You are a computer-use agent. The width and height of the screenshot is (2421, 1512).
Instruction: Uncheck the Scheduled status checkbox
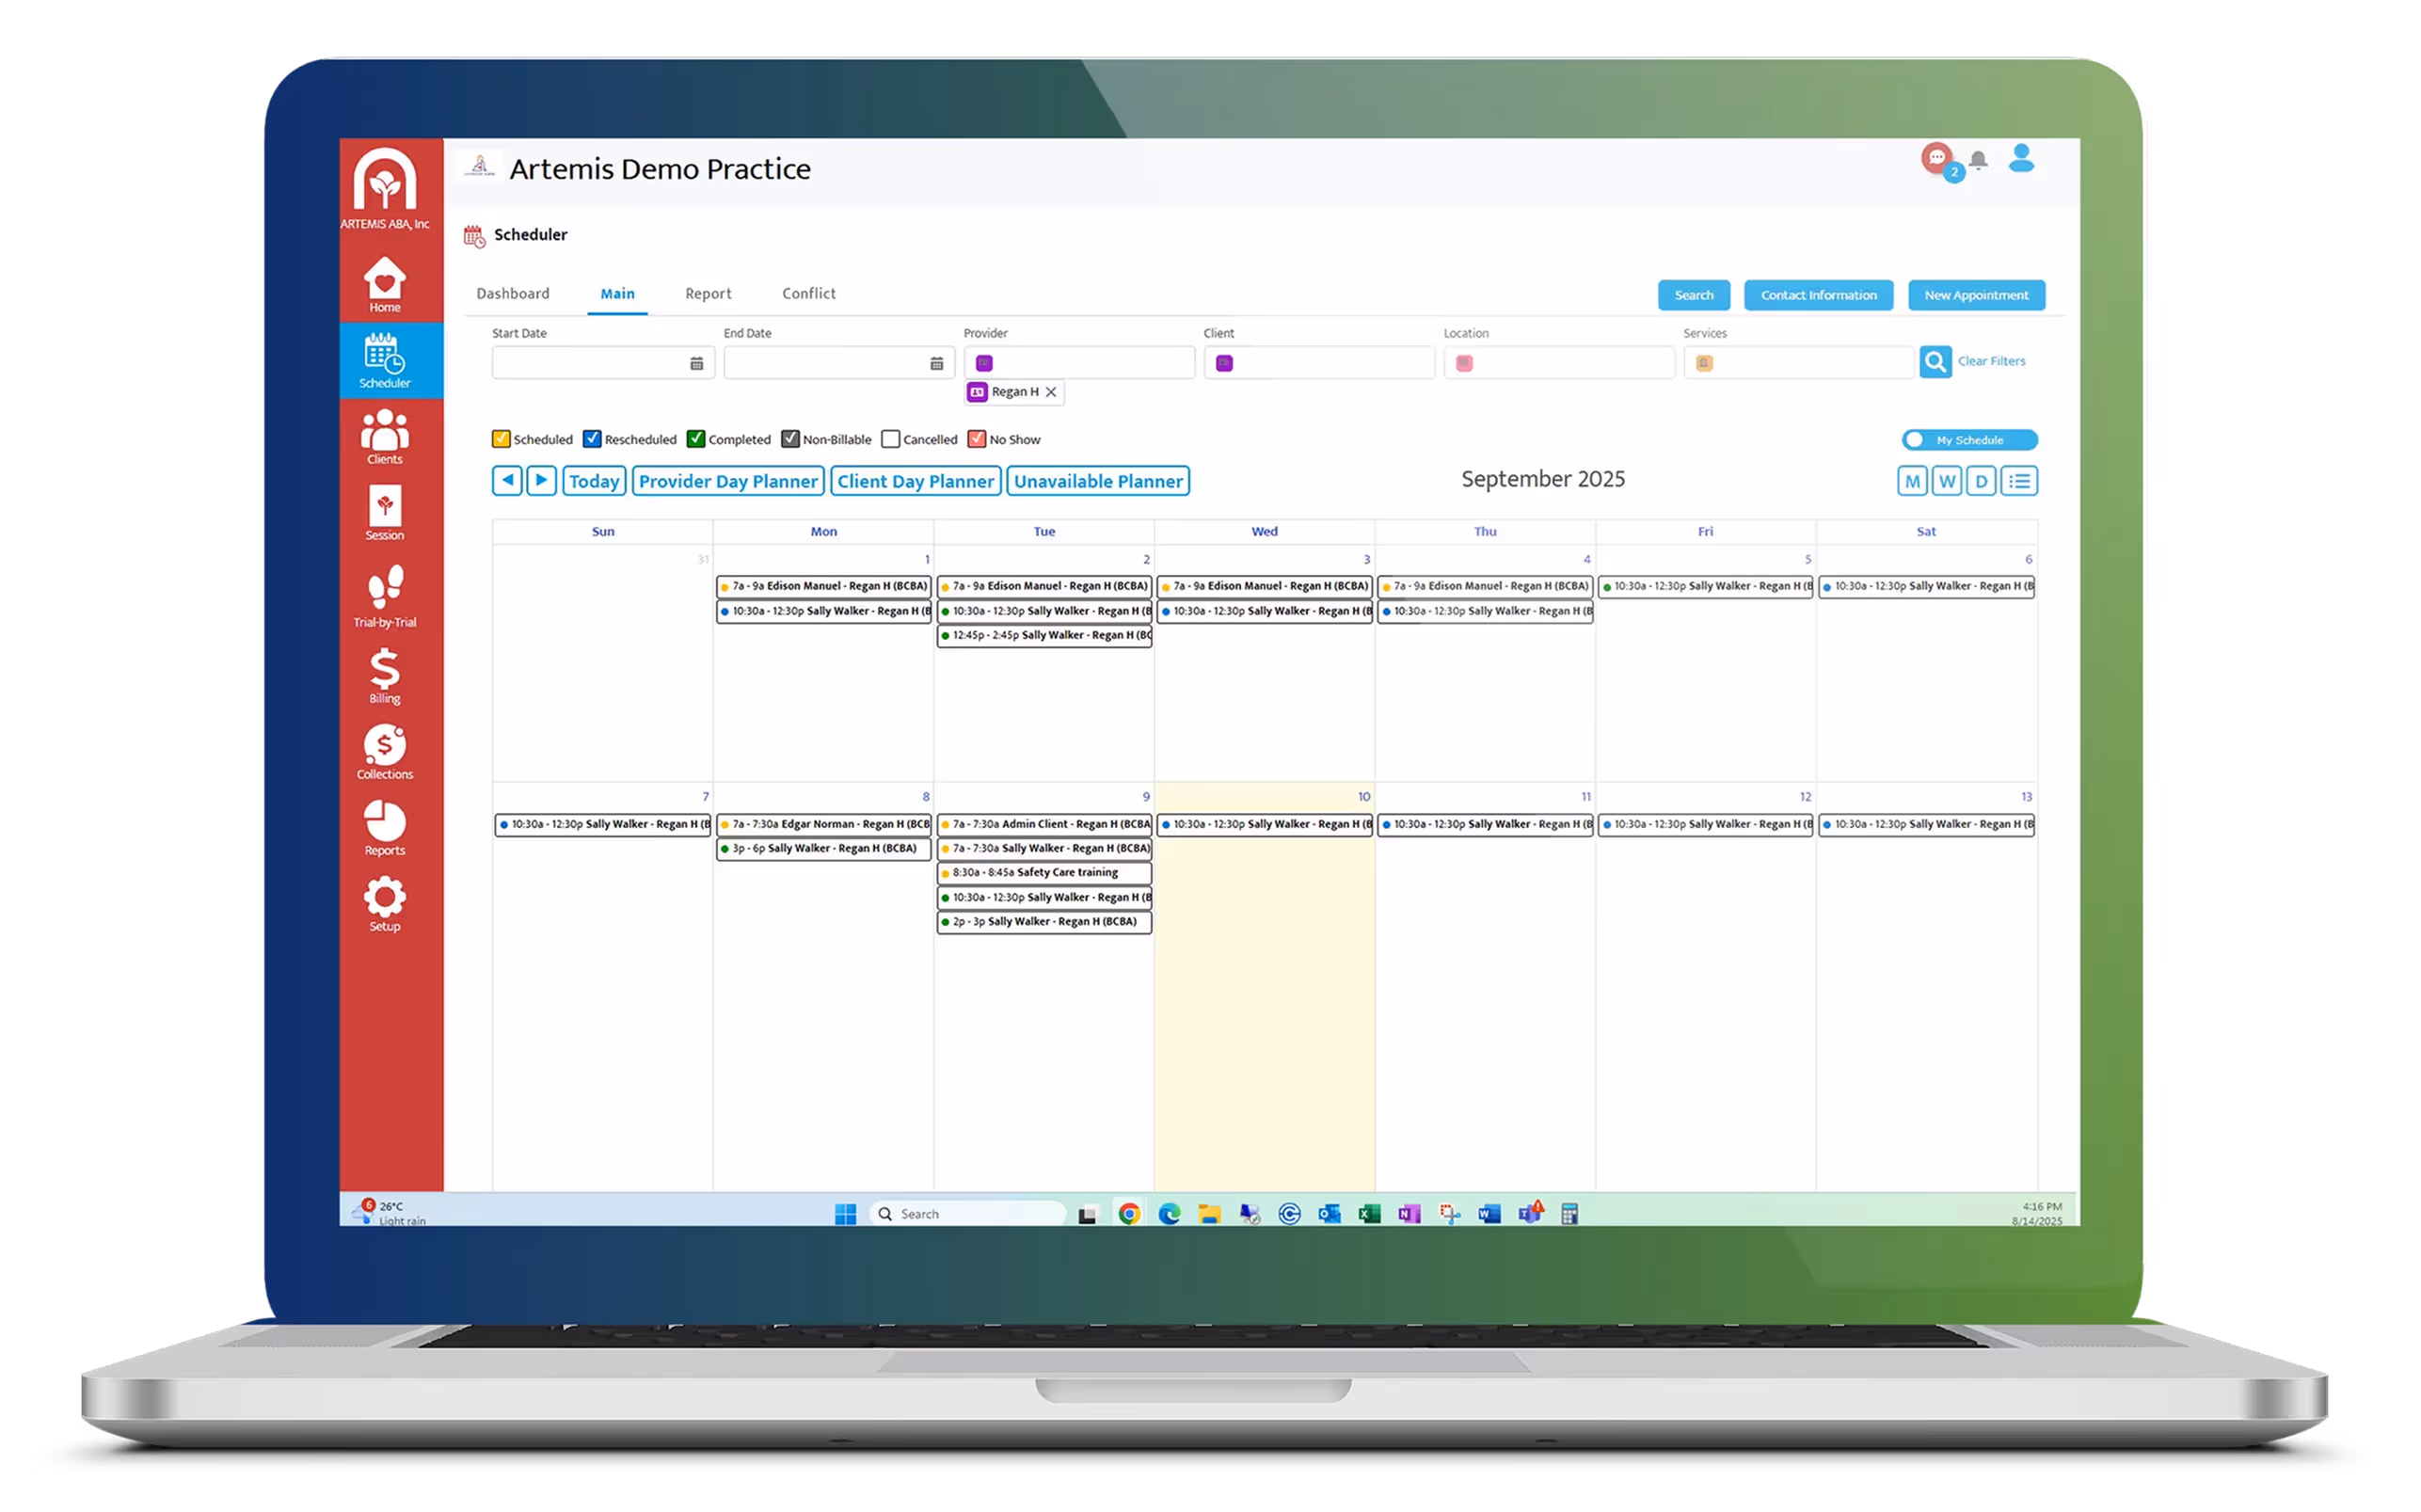(501, 439)
